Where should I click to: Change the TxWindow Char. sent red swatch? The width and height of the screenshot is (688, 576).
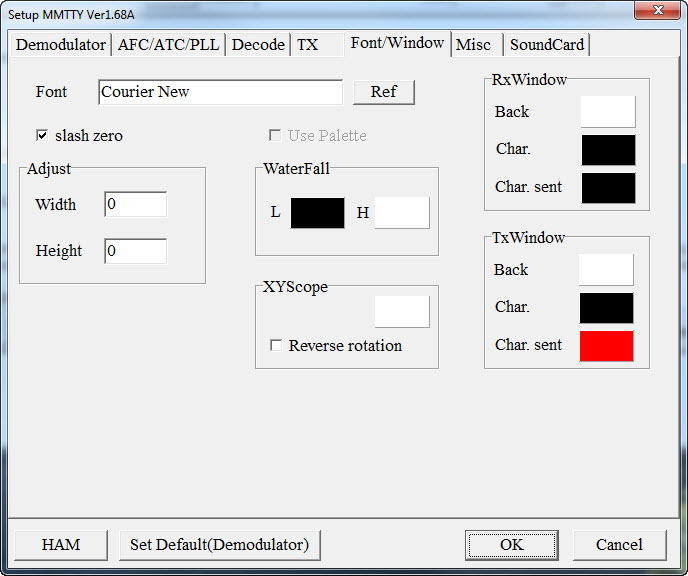607,345
